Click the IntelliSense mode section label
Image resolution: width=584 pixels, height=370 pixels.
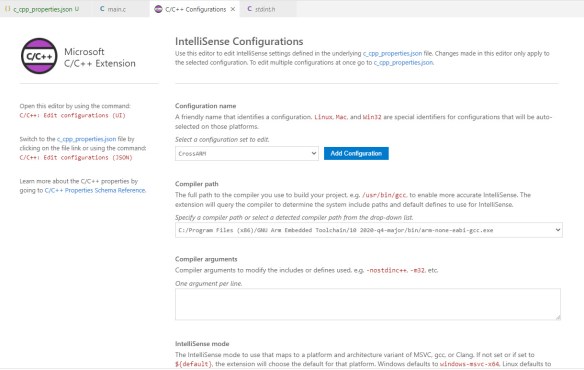(x=202, y=344)
